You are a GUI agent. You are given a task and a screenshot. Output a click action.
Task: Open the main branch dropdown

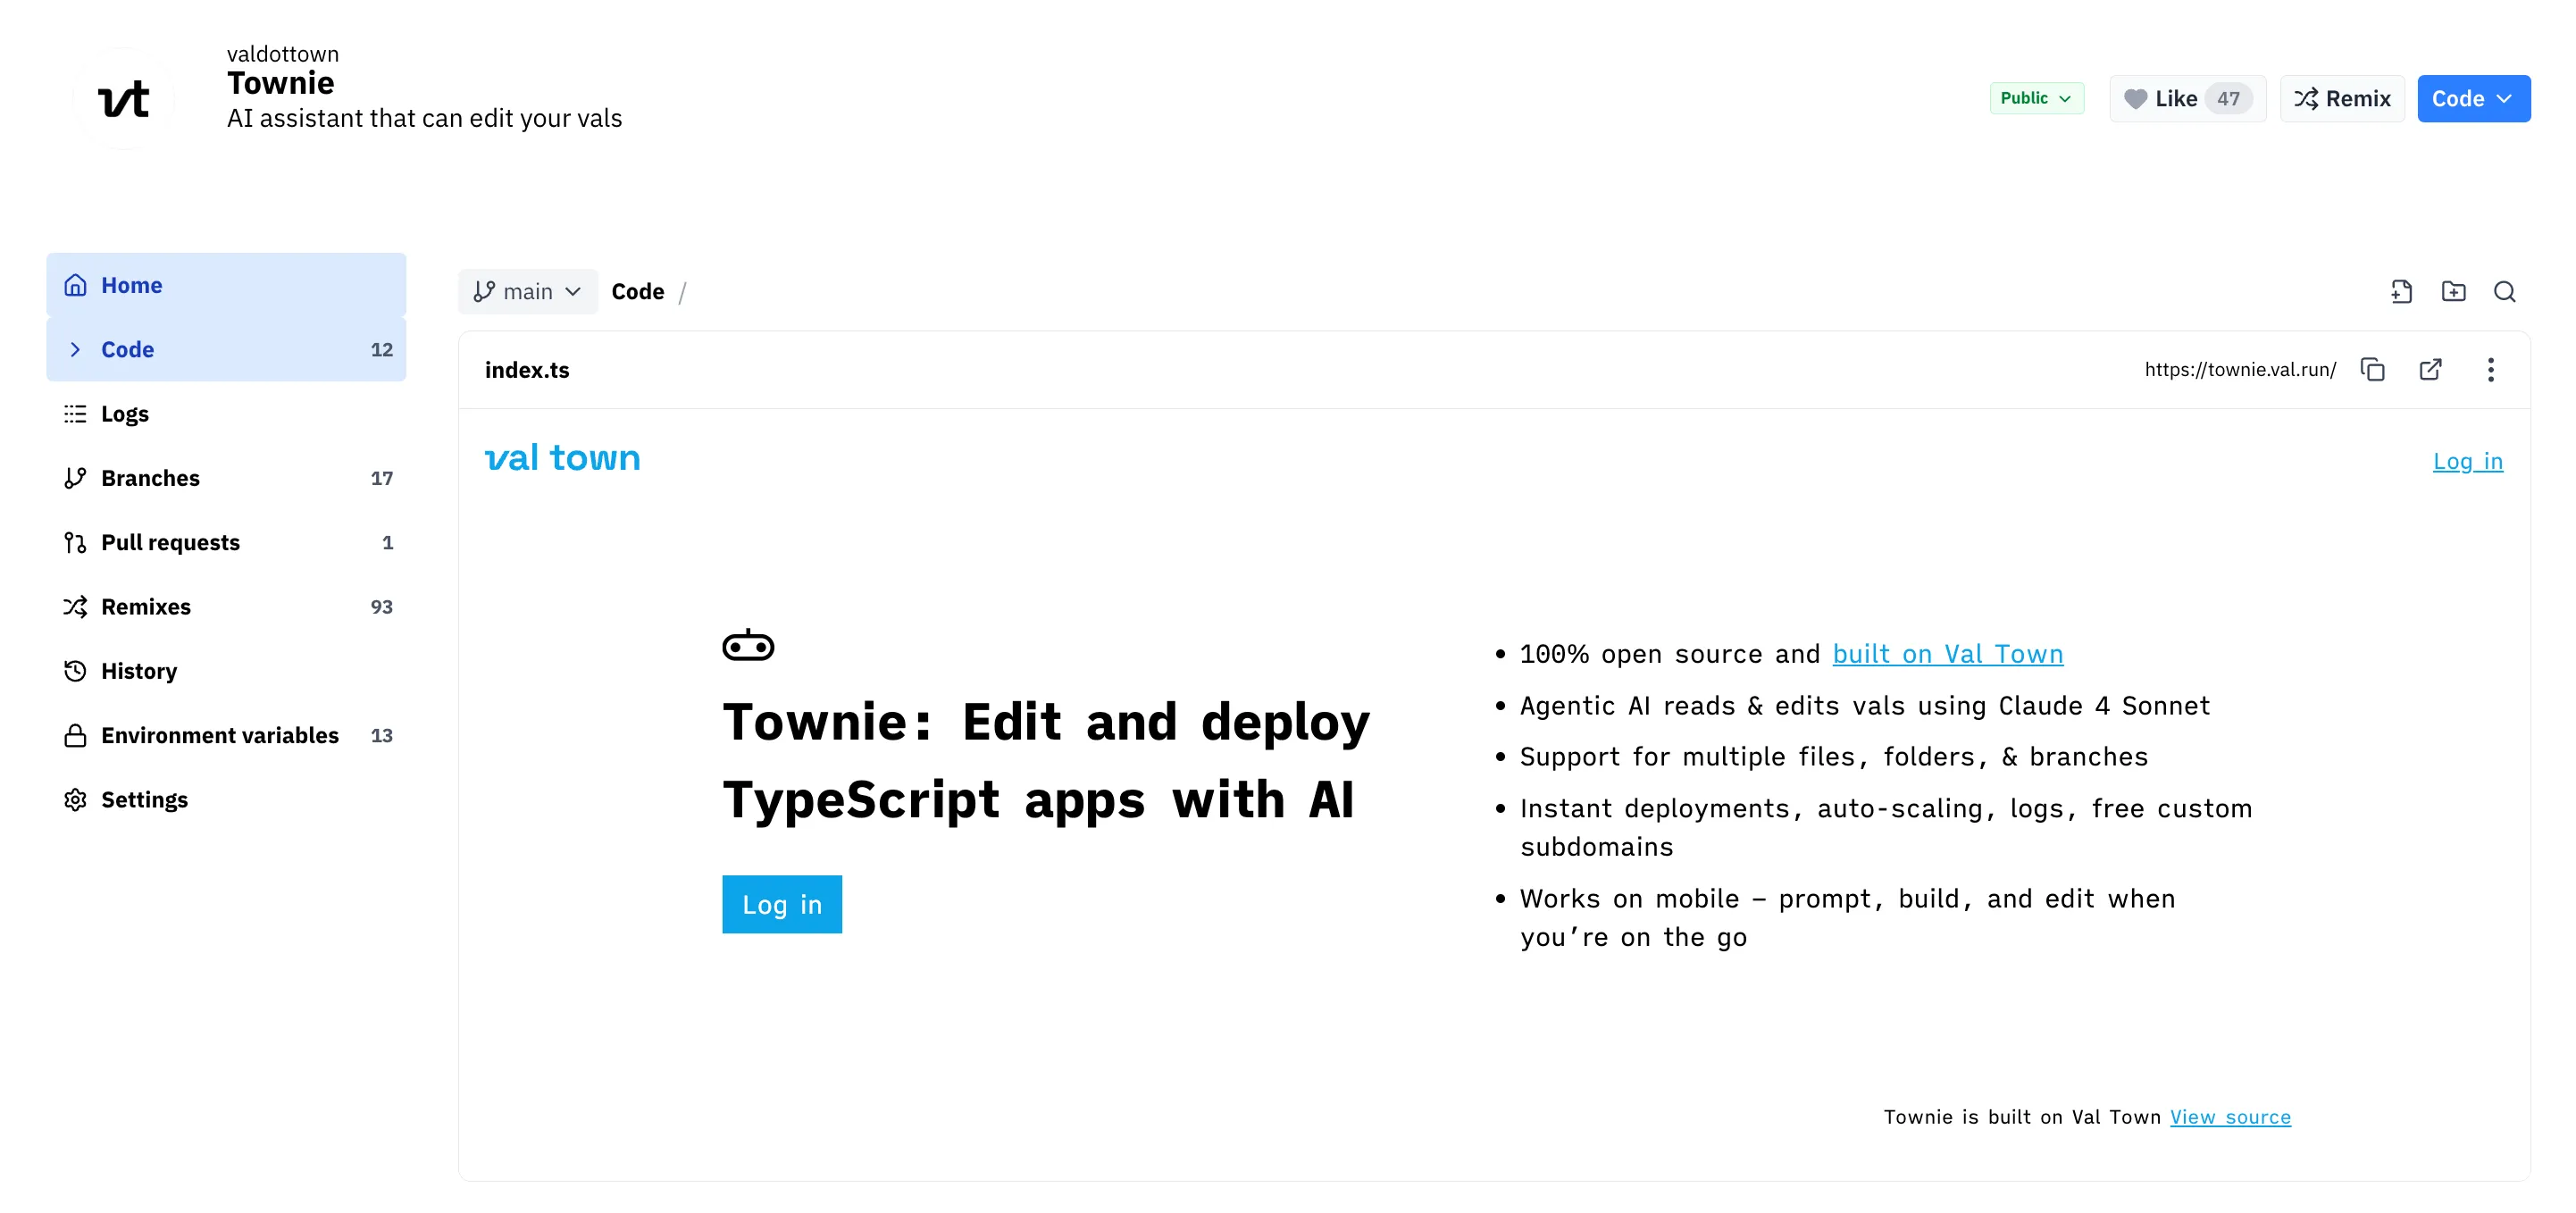pos(528,291)
